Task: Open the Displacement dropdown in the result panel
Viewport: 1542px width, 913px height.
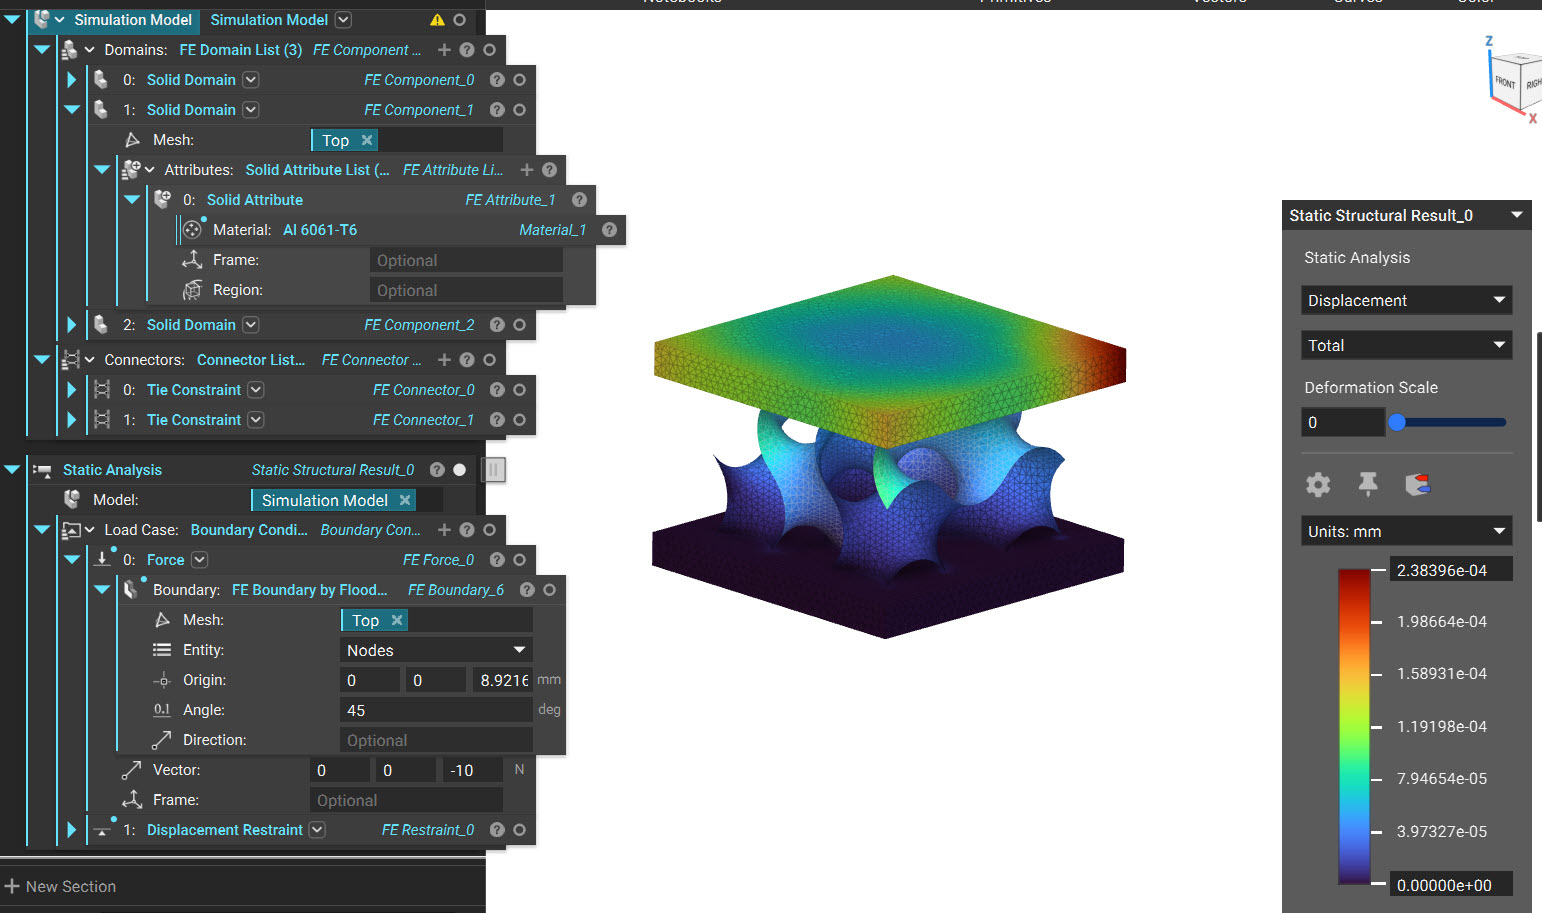Action: click(1406, 299)
